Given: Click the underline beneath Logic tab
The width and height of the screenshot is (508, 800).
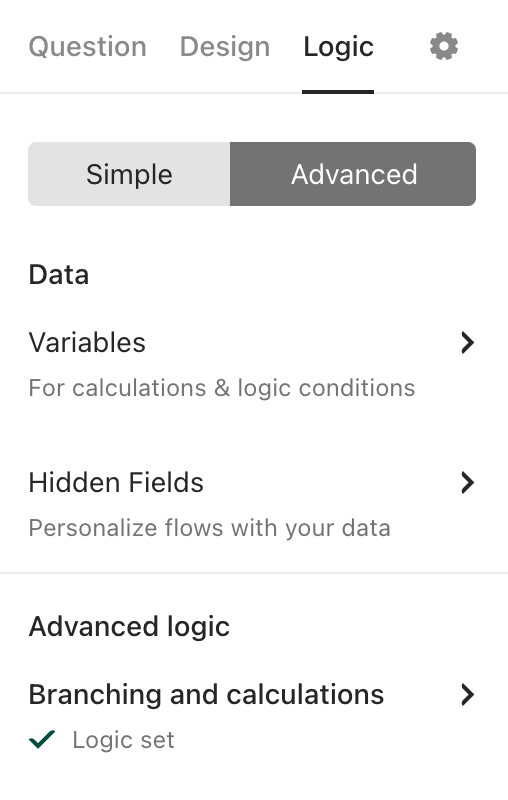Looking at the screenshot, I should coord(338,92).
